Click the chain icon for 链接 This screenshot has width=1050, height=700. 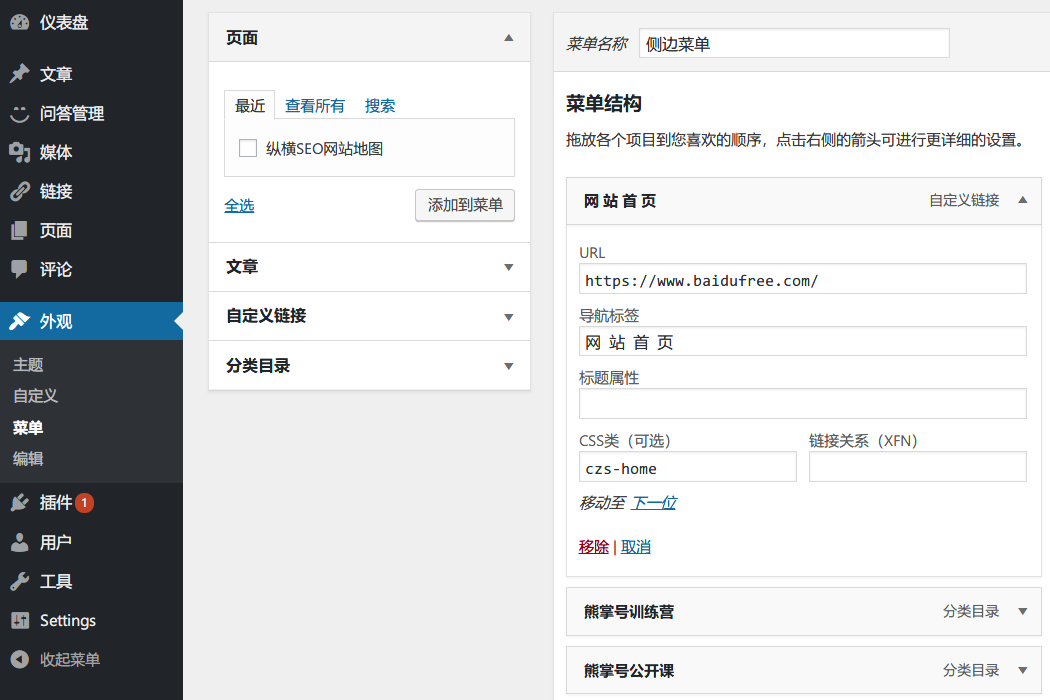pyautogui.click(x=19, y=191)
